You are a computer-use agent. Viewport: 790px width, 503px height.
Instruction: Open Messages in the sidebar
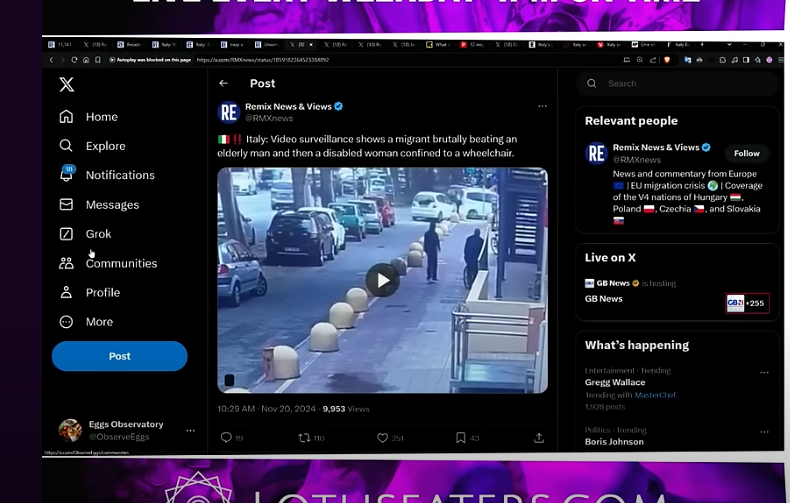tap(99, 205)
